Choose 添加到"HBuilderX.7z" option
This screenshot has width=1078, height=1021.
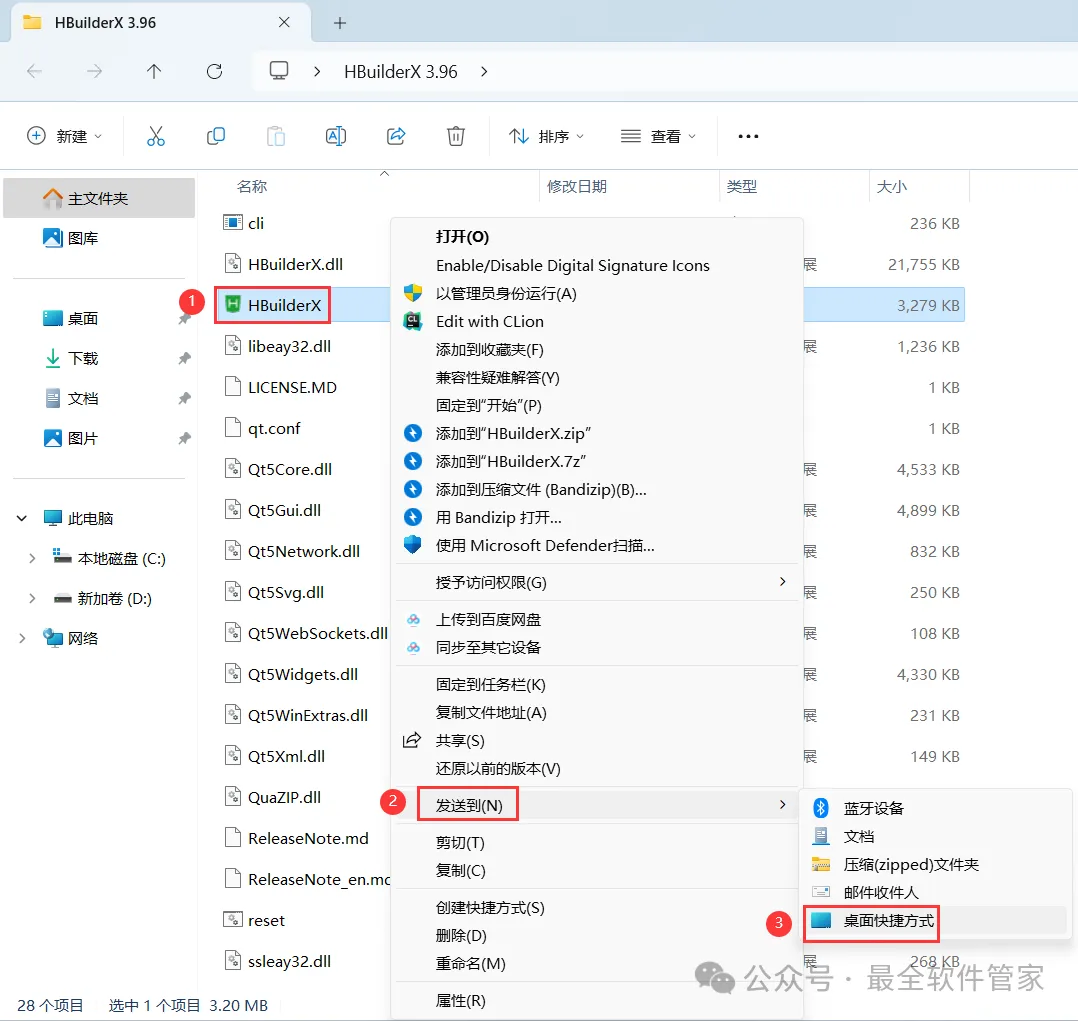[x=511, y=461]
